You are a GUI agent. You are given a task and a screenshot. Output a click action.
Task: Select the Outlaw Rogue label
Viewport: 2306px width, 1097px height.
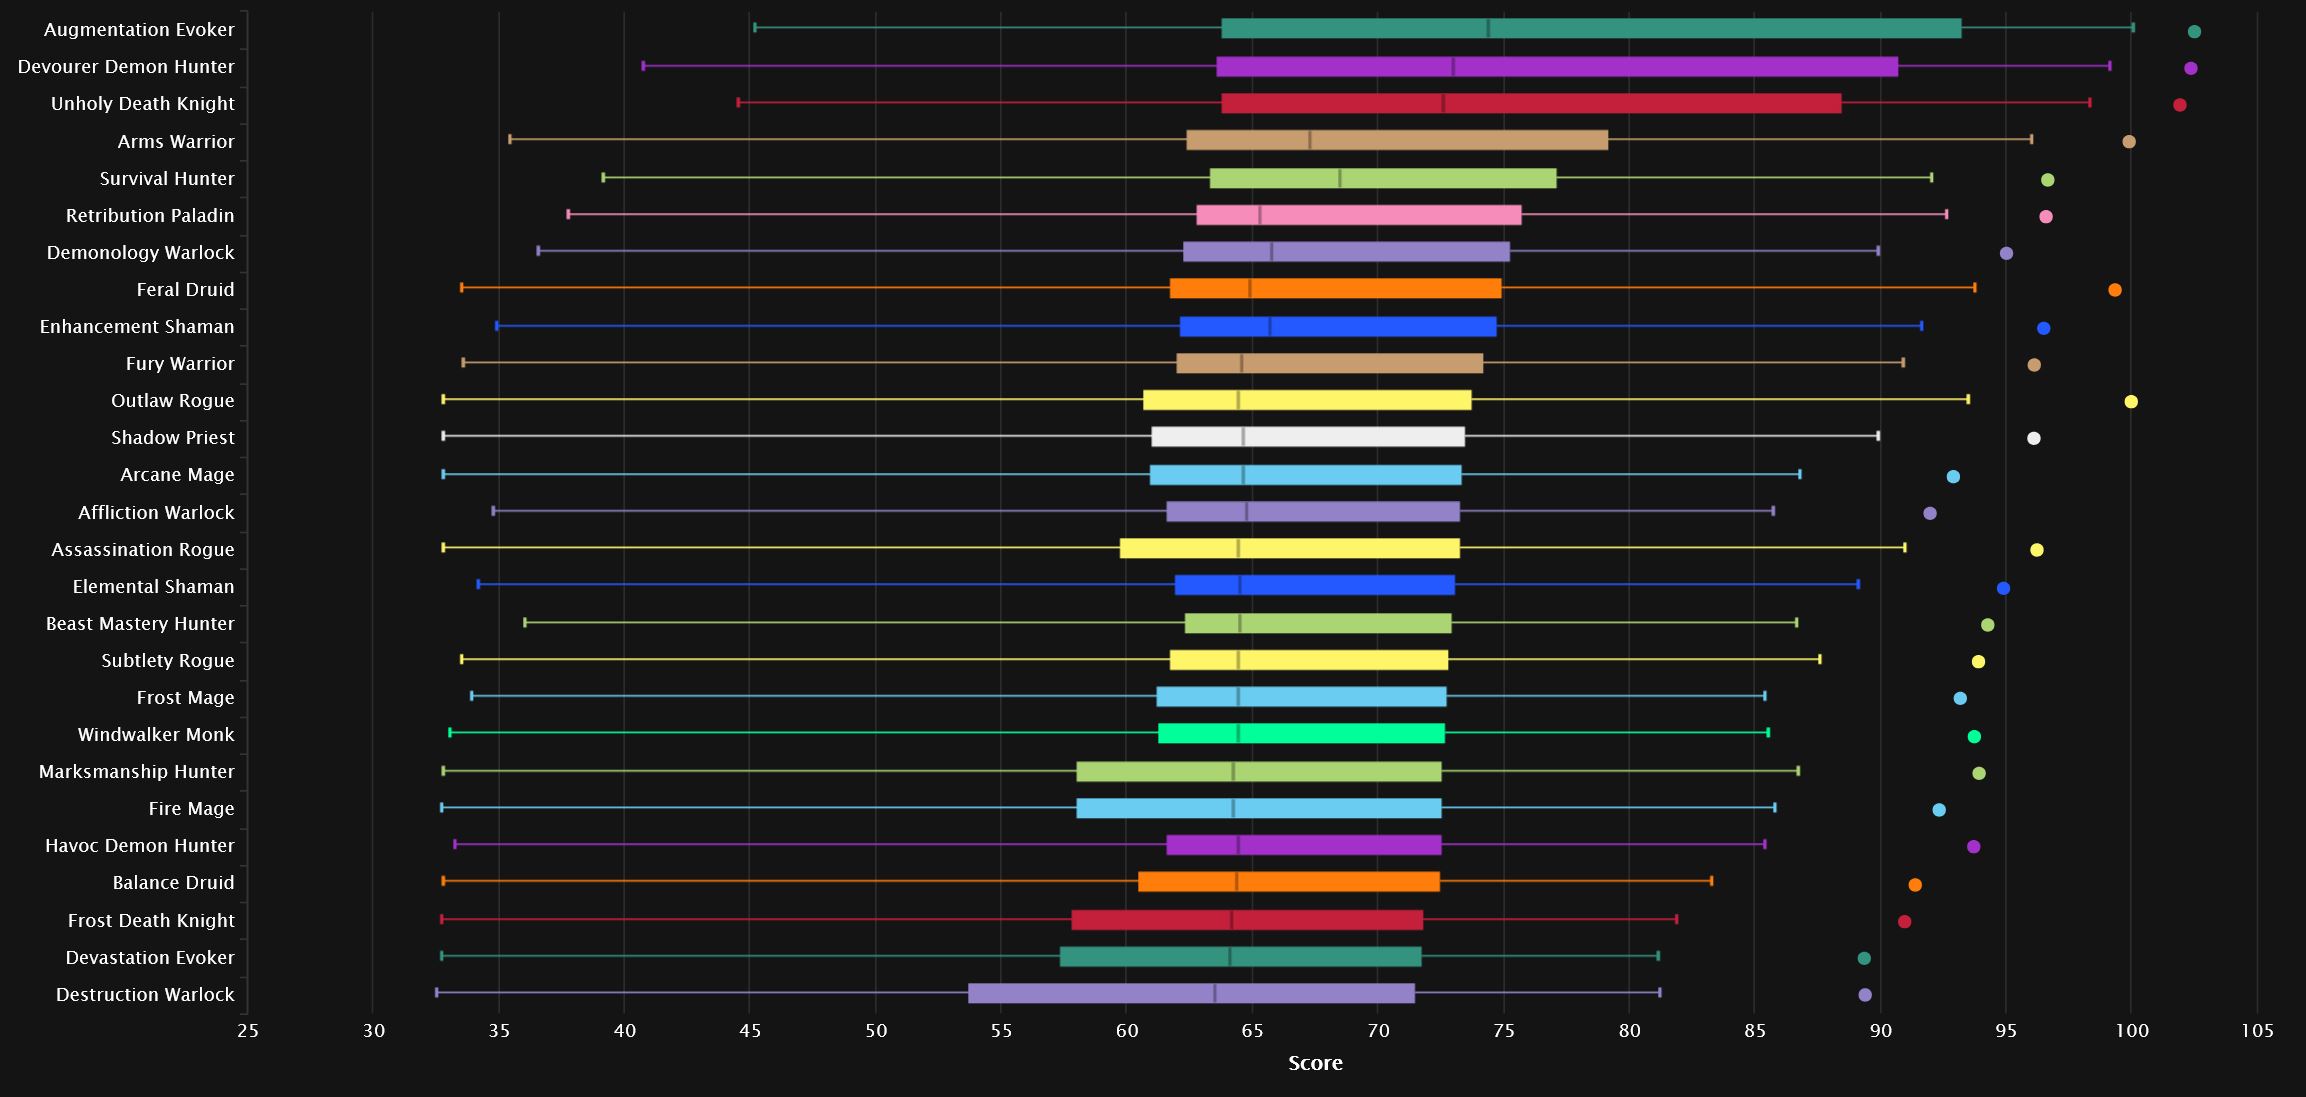point(173,401)
